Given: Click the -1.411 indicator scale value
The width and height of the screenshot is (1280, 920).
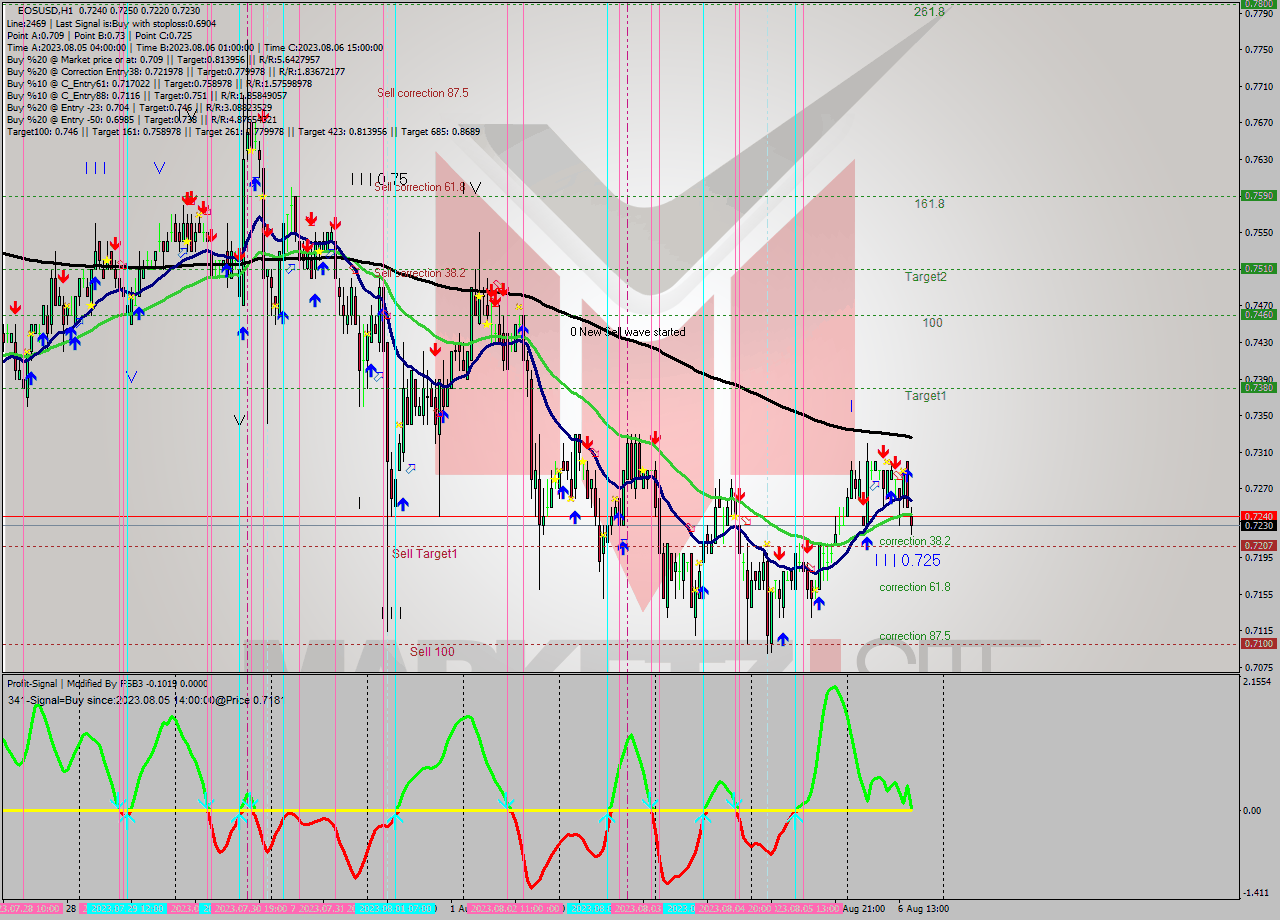Looking at the screenshot, I should 1257,893.
